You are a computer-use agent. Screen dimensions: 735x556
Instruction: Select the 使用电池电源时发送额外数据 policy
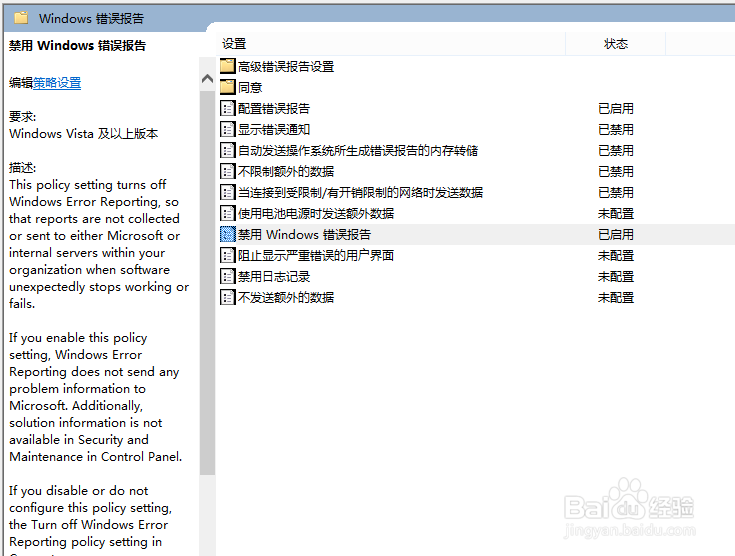pyautogui.click(x=316, y=214)
